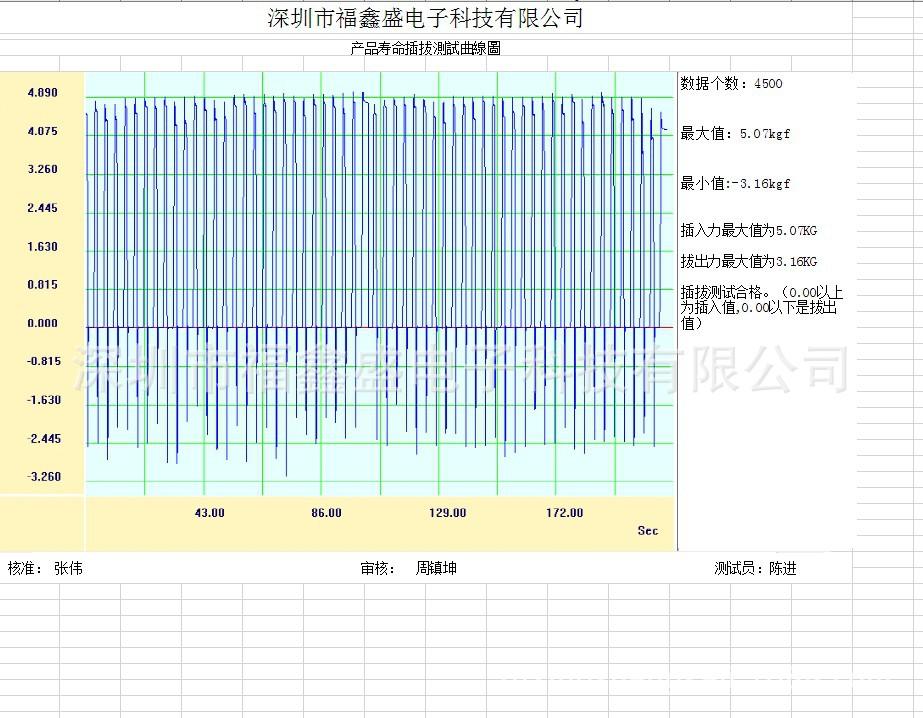Click the 拔出力最大值为3.16KG line
923x718 pixels.
click(x=748, y=262)
